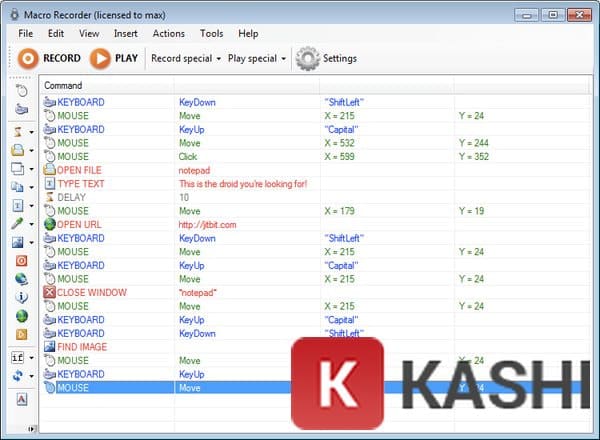This screenshot has height=440, width=600.
Task: Open the File menu
Action: pyautogui.click(x=26, y=34)
